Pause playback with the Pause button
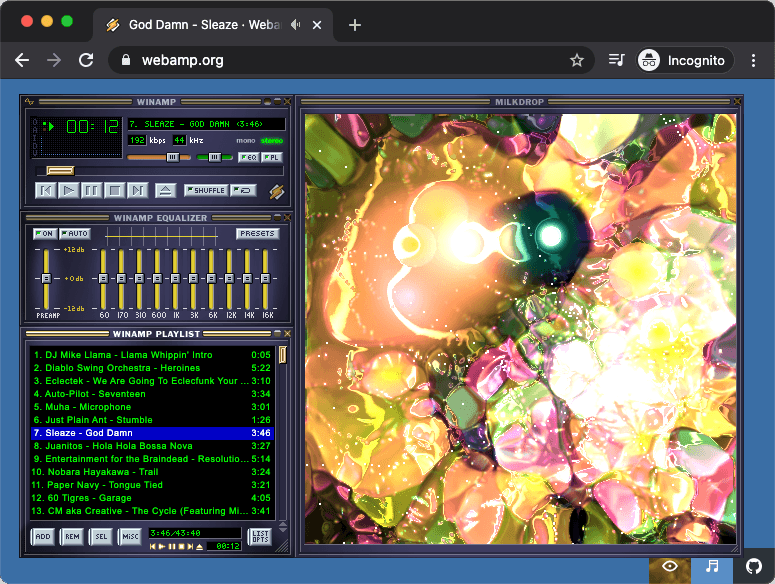Screen dimensions: 775x584 click(x=92, y=190)
